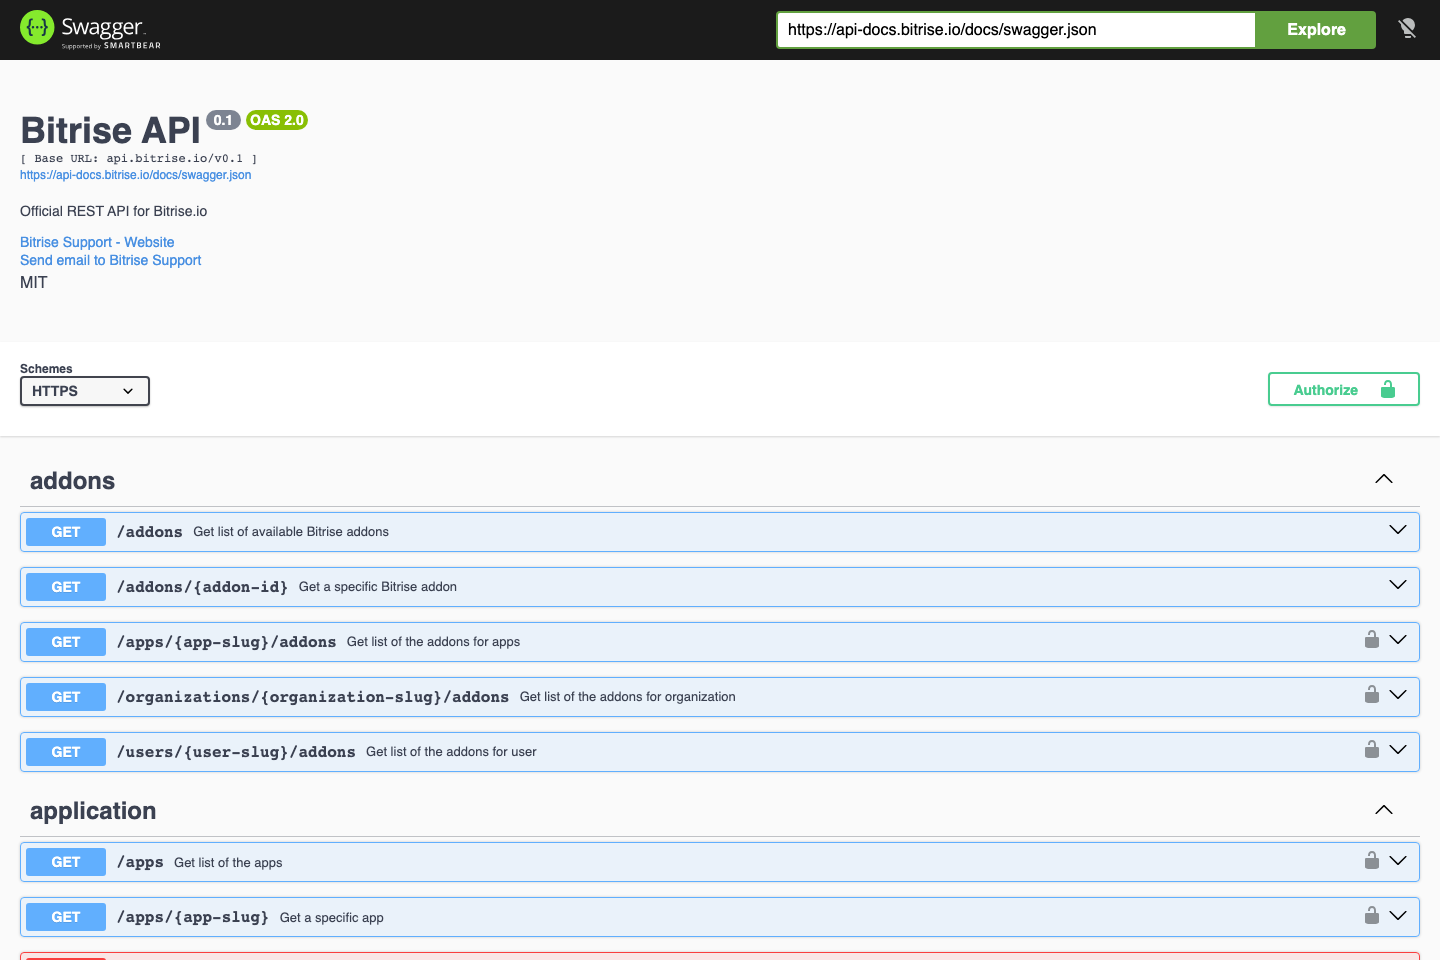This screenshot has width=1440, height=960.
Task: Collapse the application section
Action: [1383, 810]
